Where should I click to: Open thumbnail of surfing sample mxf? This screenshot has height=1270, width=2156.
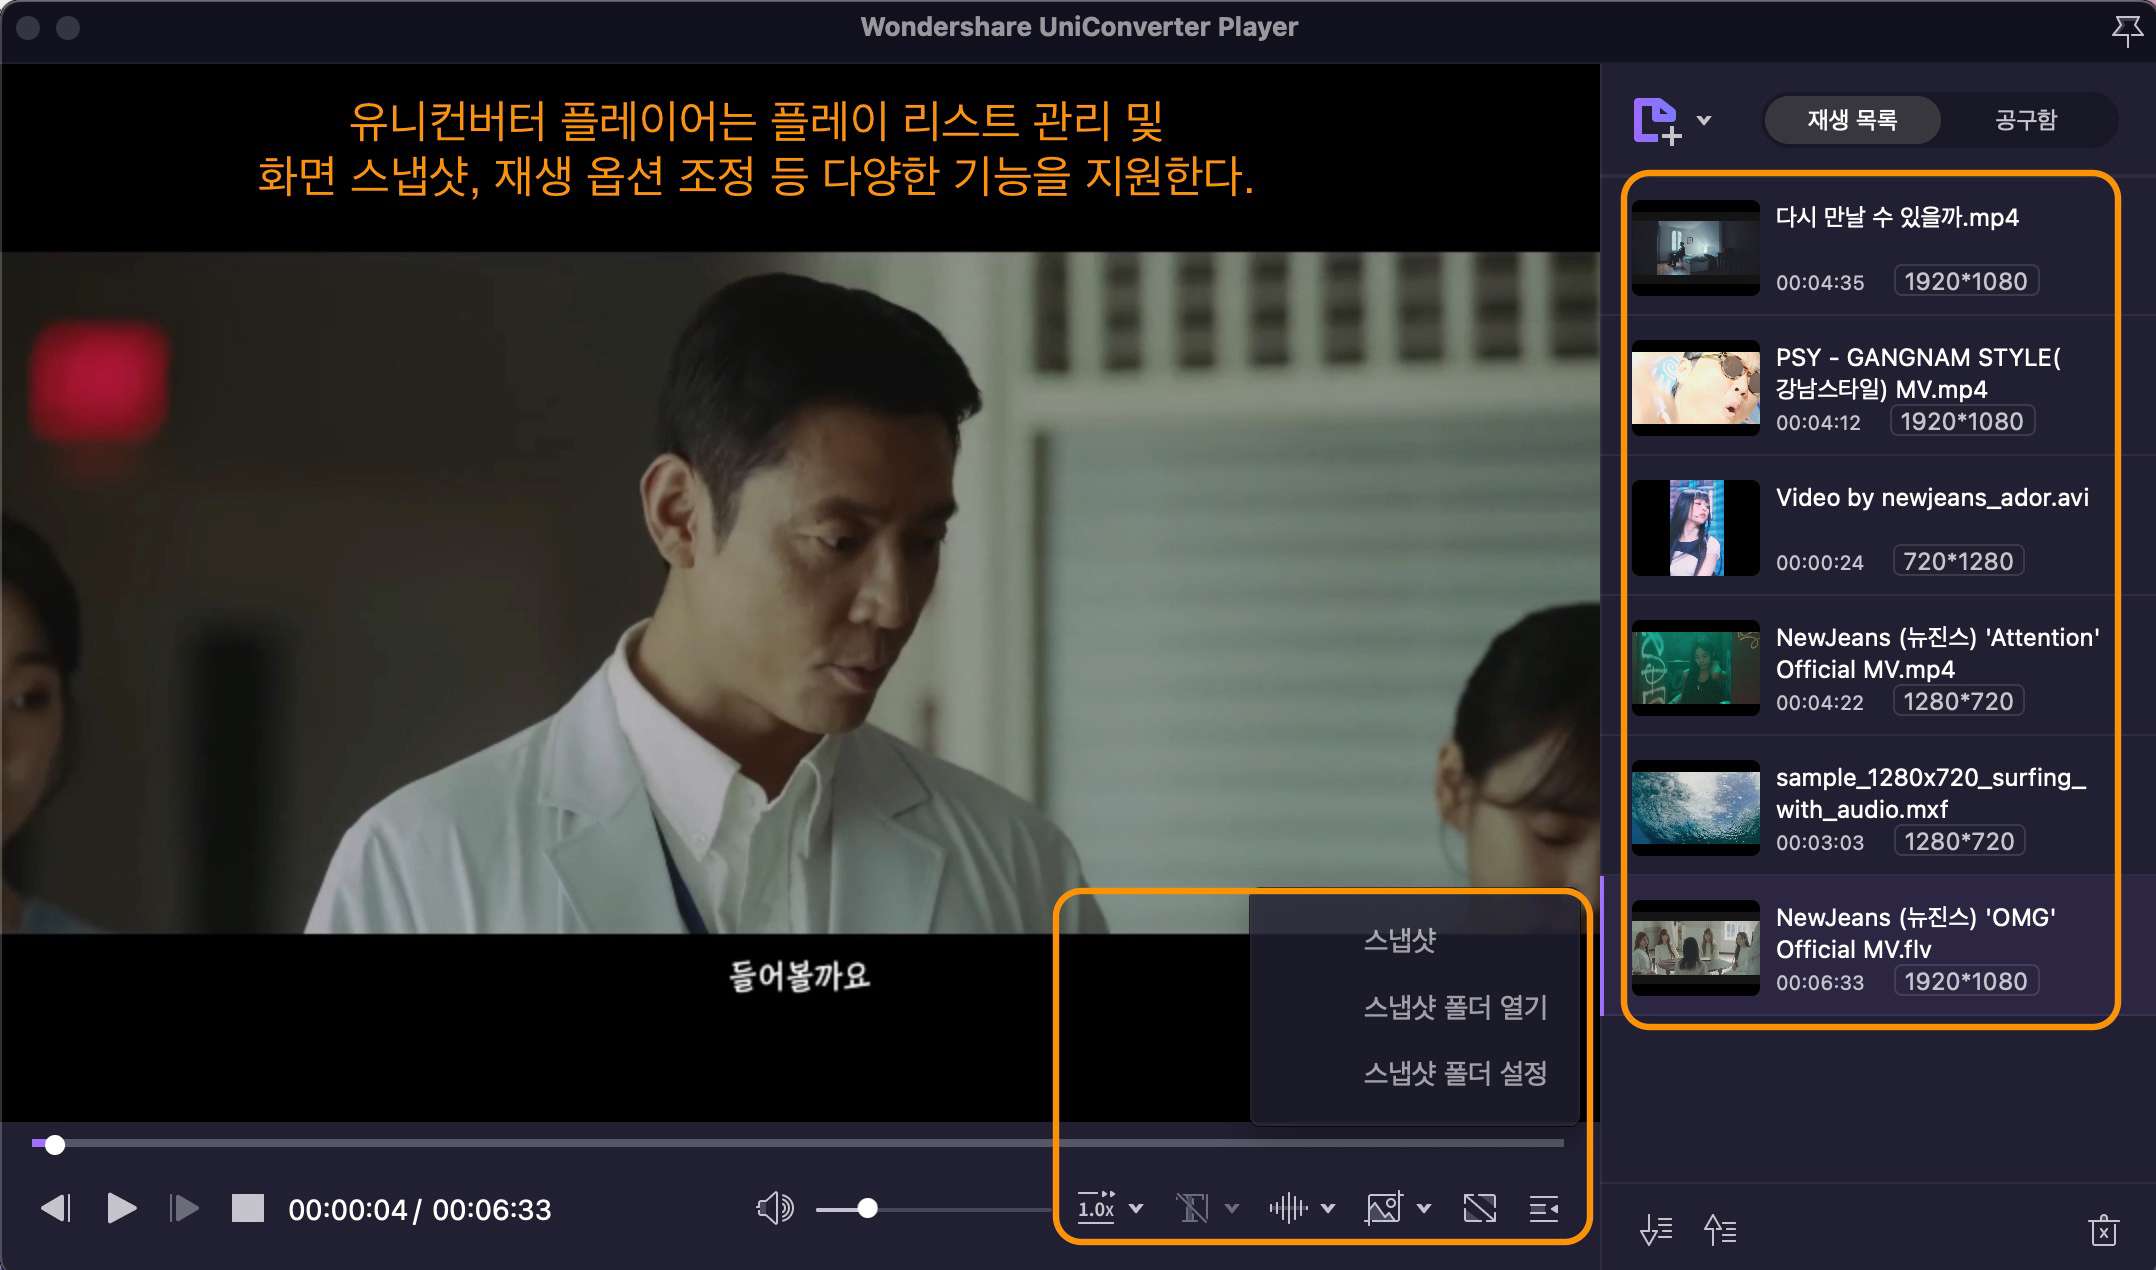click(1696, 808)
